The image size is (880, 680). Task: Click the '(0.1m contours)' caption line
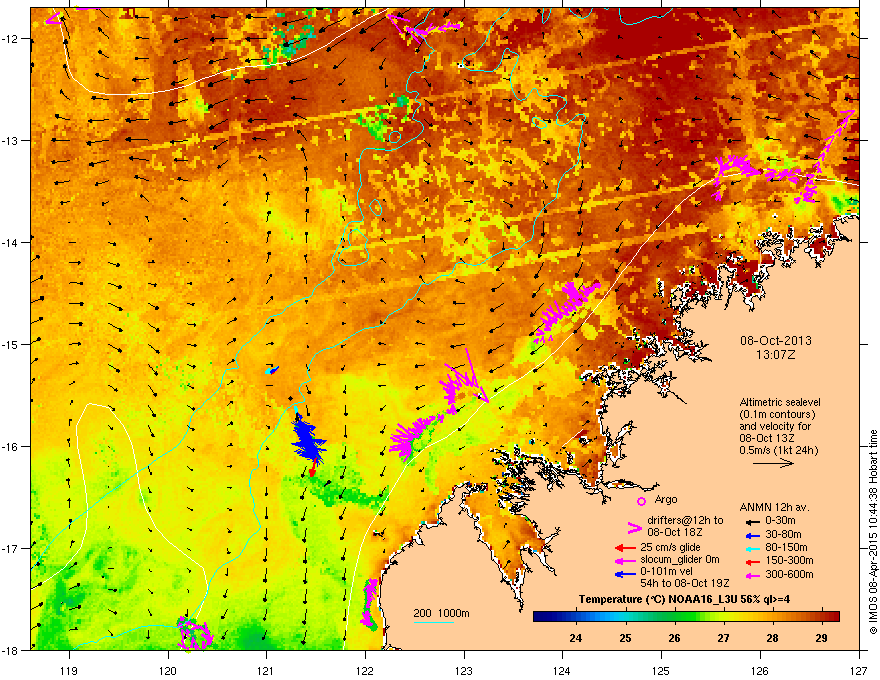tap(777, 415)
